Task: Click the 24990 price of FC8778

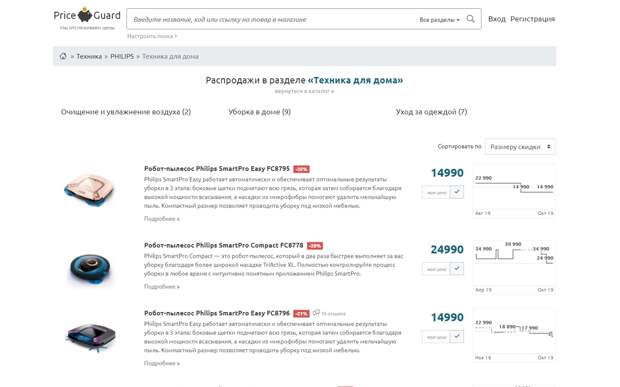Action: pyautogui.click(x=447, y=249)
